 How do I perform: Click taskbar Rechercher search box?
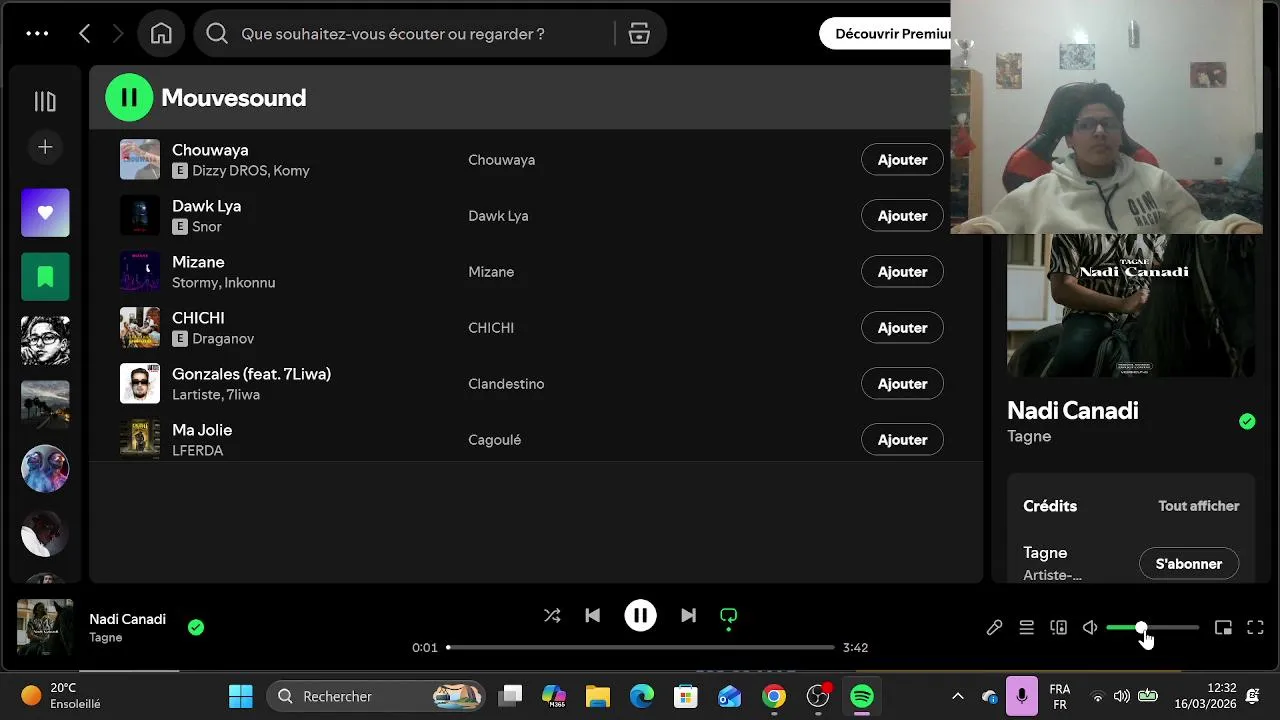(376, 696)
